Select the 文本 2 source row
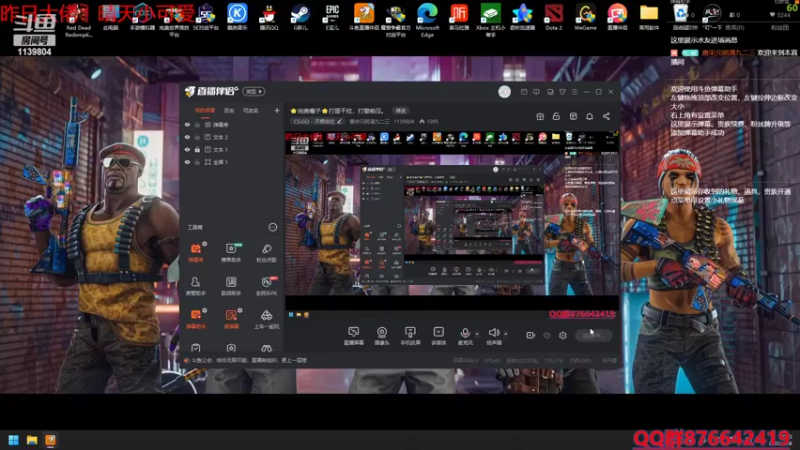This screenshot has width=800, height=450. (232, 137)
